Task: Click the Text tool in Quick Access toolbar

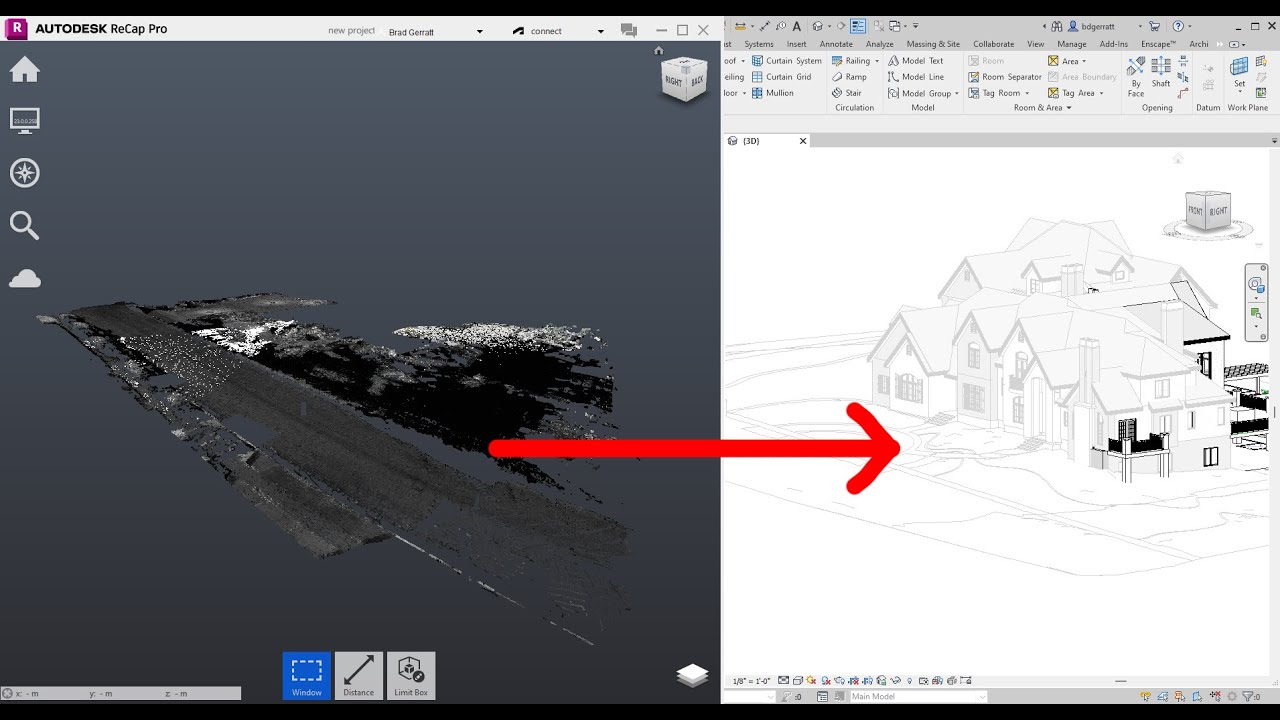Action: pyautogui.click(x=797, y=26)
